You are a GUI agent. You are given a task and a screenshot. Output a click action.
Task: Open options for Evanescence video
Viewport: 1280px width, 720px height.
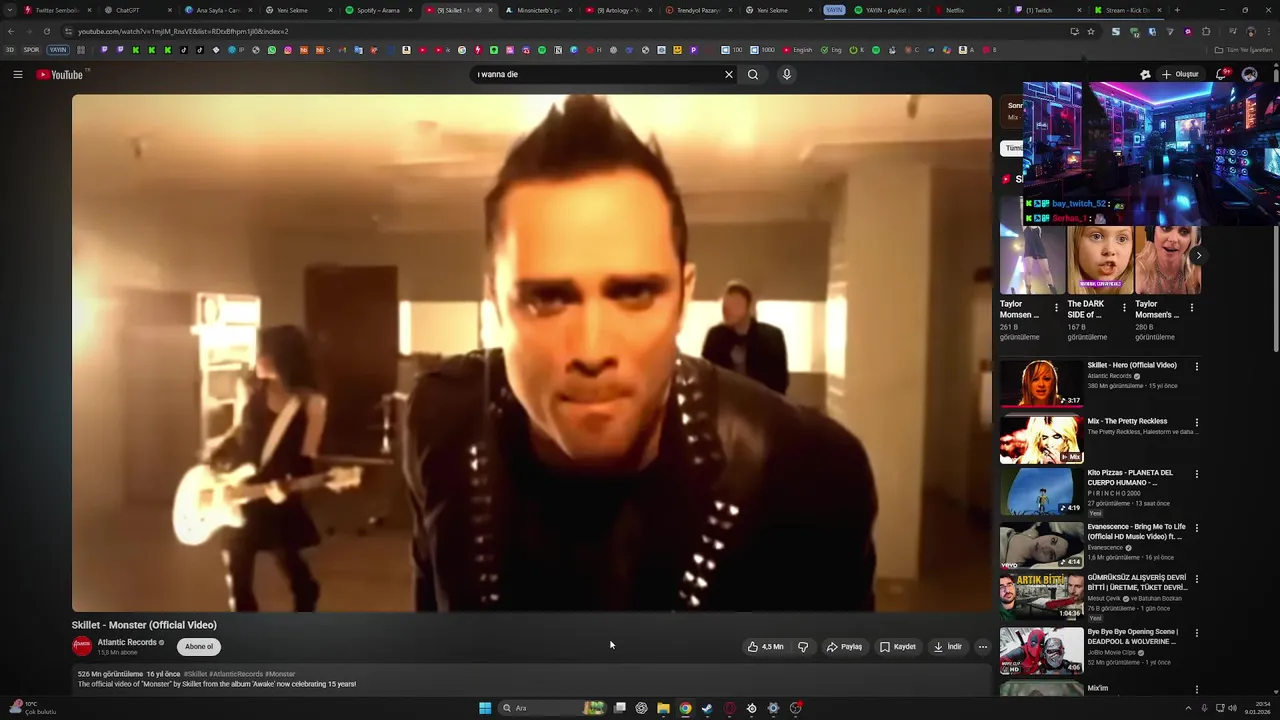pyautogui.click(x=1196, y=528)
